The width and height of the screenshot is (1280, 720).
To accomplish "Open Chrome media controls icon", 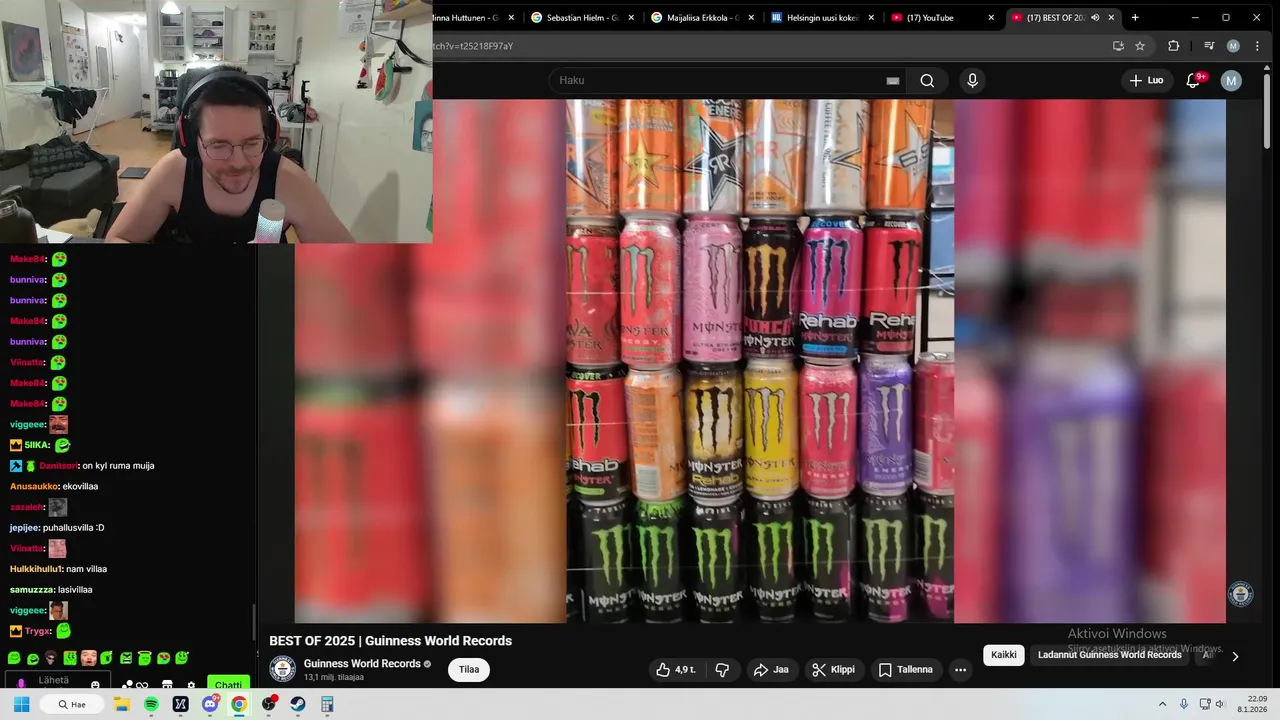I will coord(1209,46).
